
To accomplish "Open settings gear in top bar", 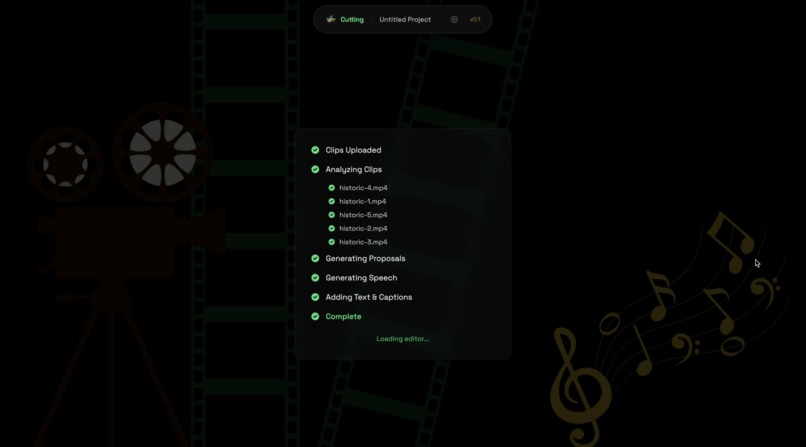I will click(x=454, y=20).
